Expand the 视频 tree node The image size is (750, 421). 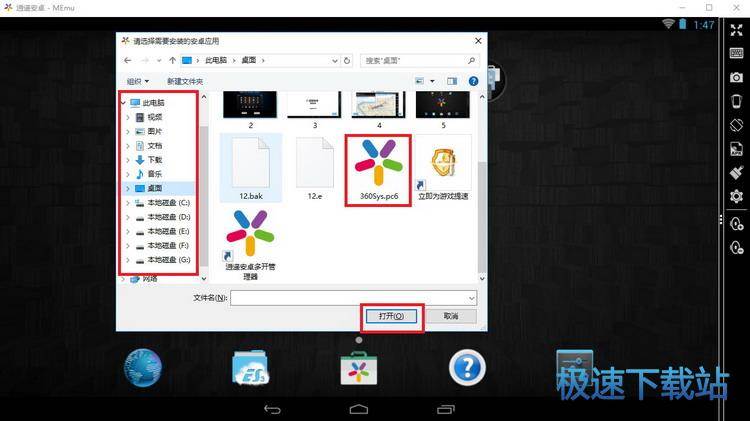click(x=128, y=117)
